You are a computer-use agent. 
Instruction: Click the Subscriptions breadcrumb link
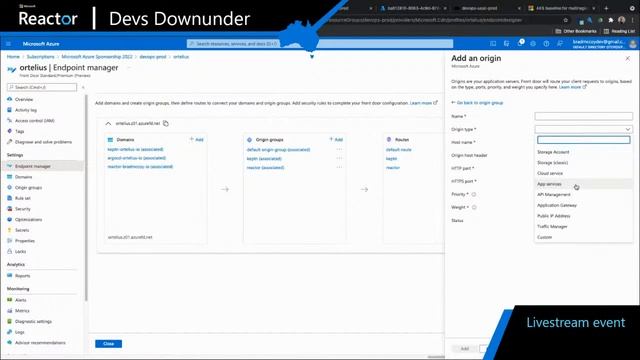pyautogui.click(x=40, y=57)
